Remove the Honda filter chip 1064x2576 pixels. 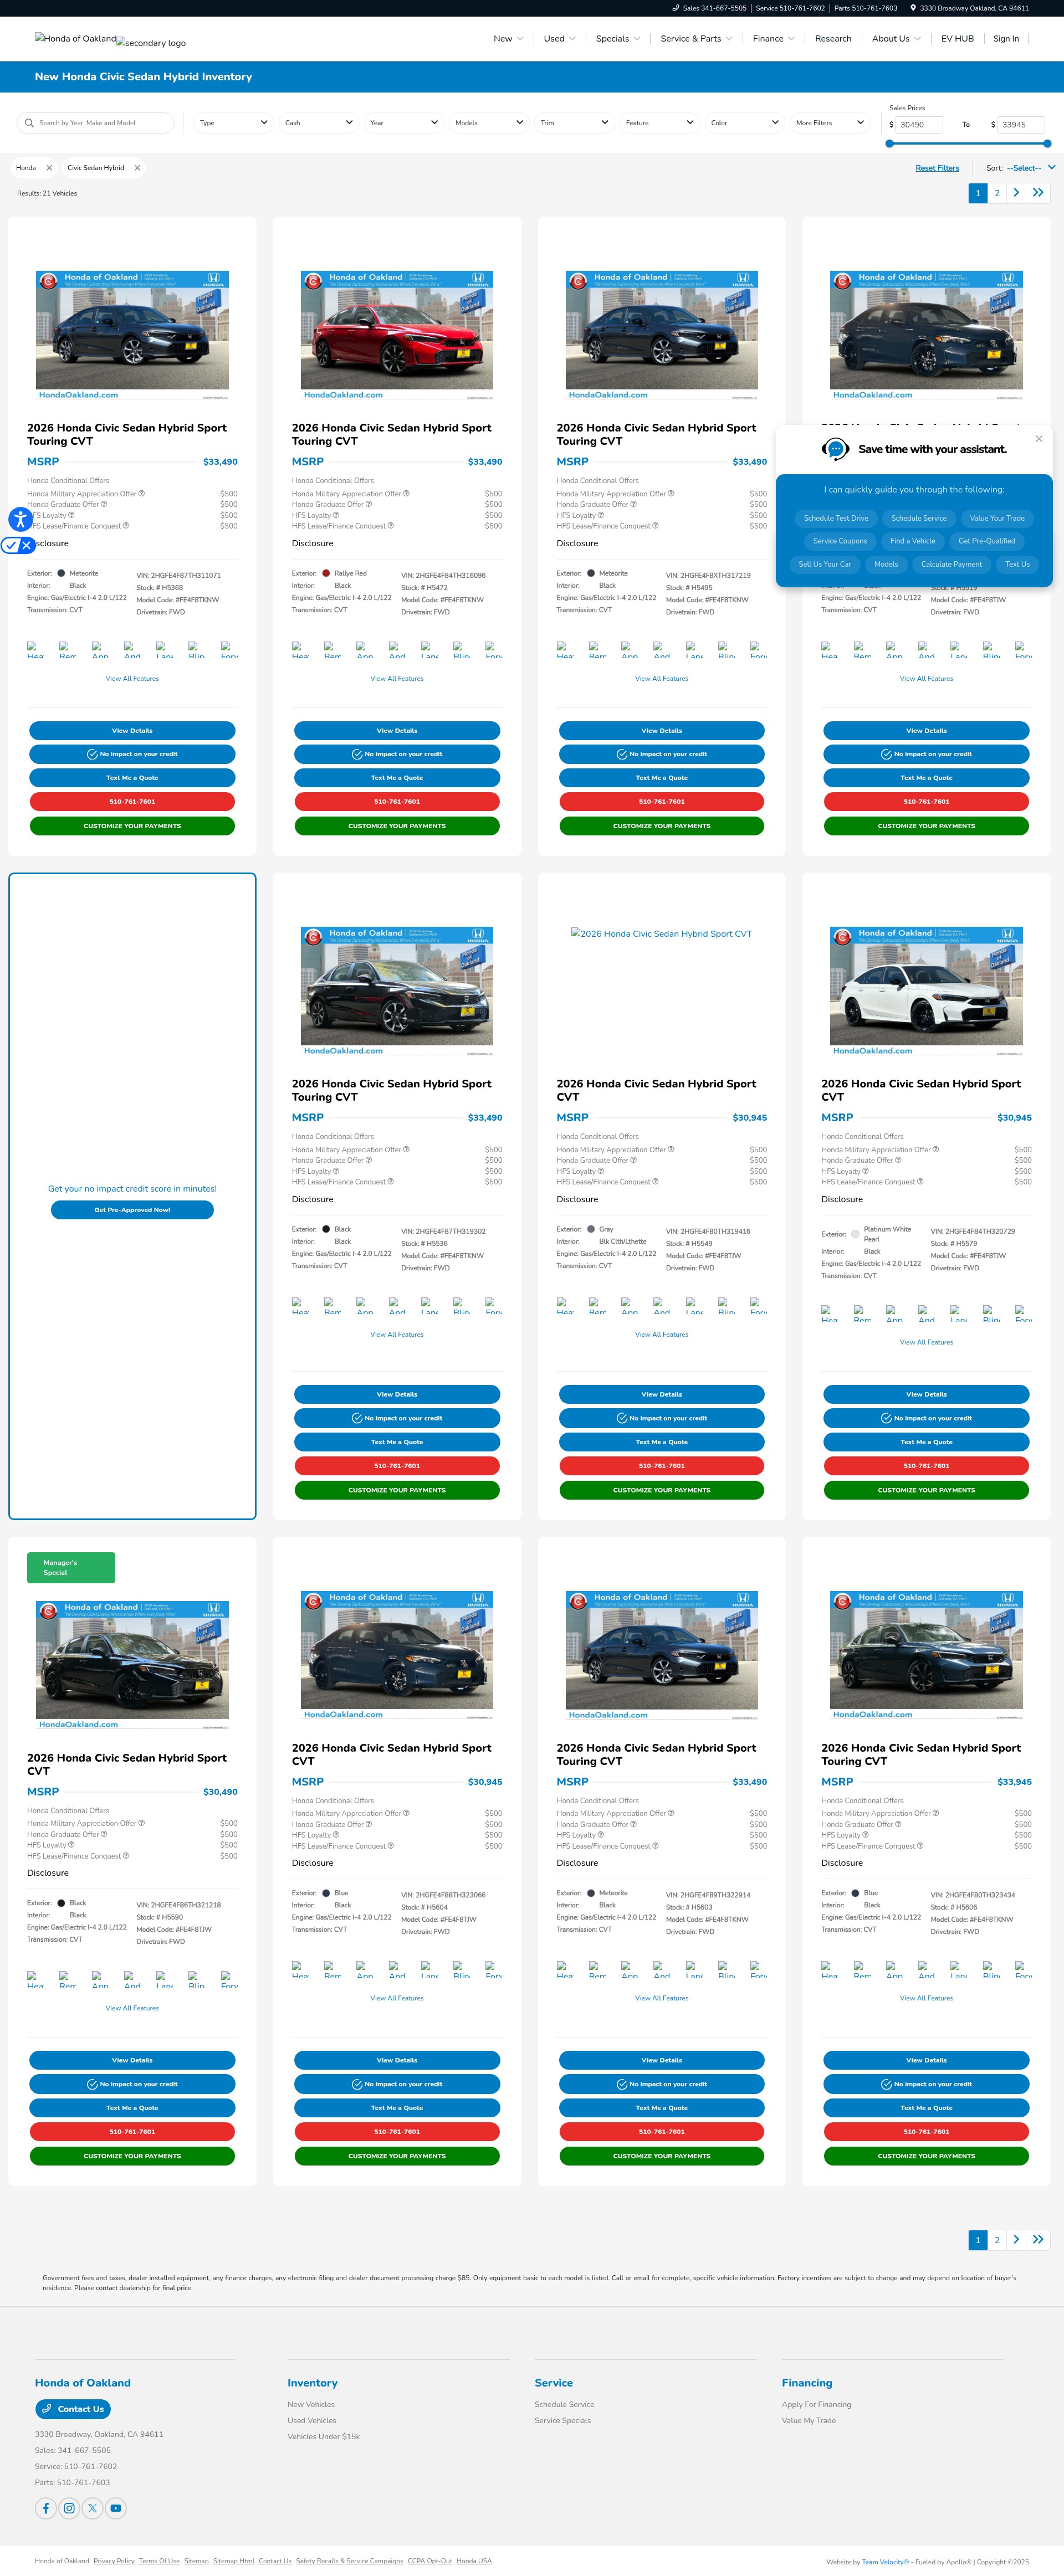pos(49,168)
